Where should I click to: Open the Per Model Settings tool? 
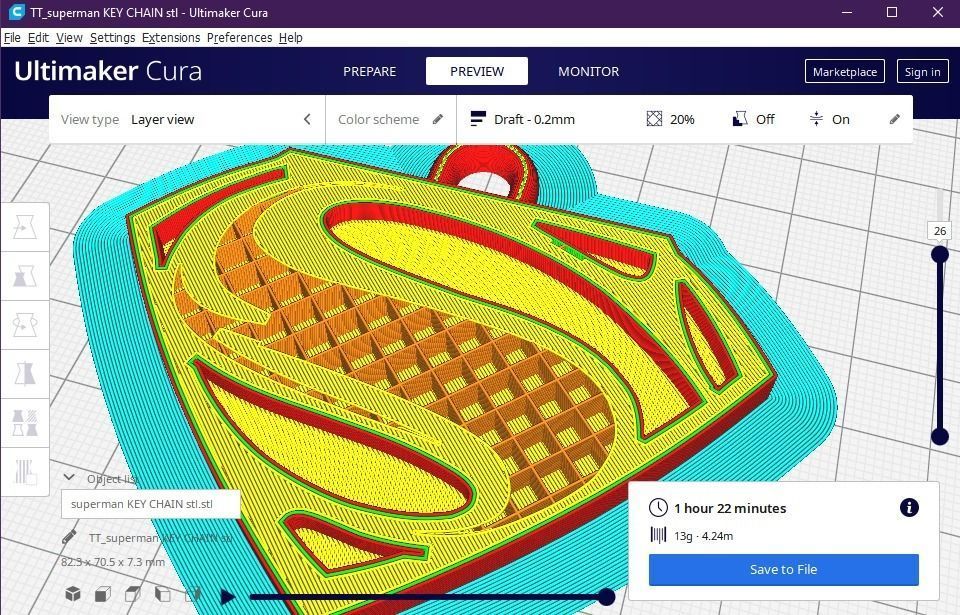click(x=24, y=423)
